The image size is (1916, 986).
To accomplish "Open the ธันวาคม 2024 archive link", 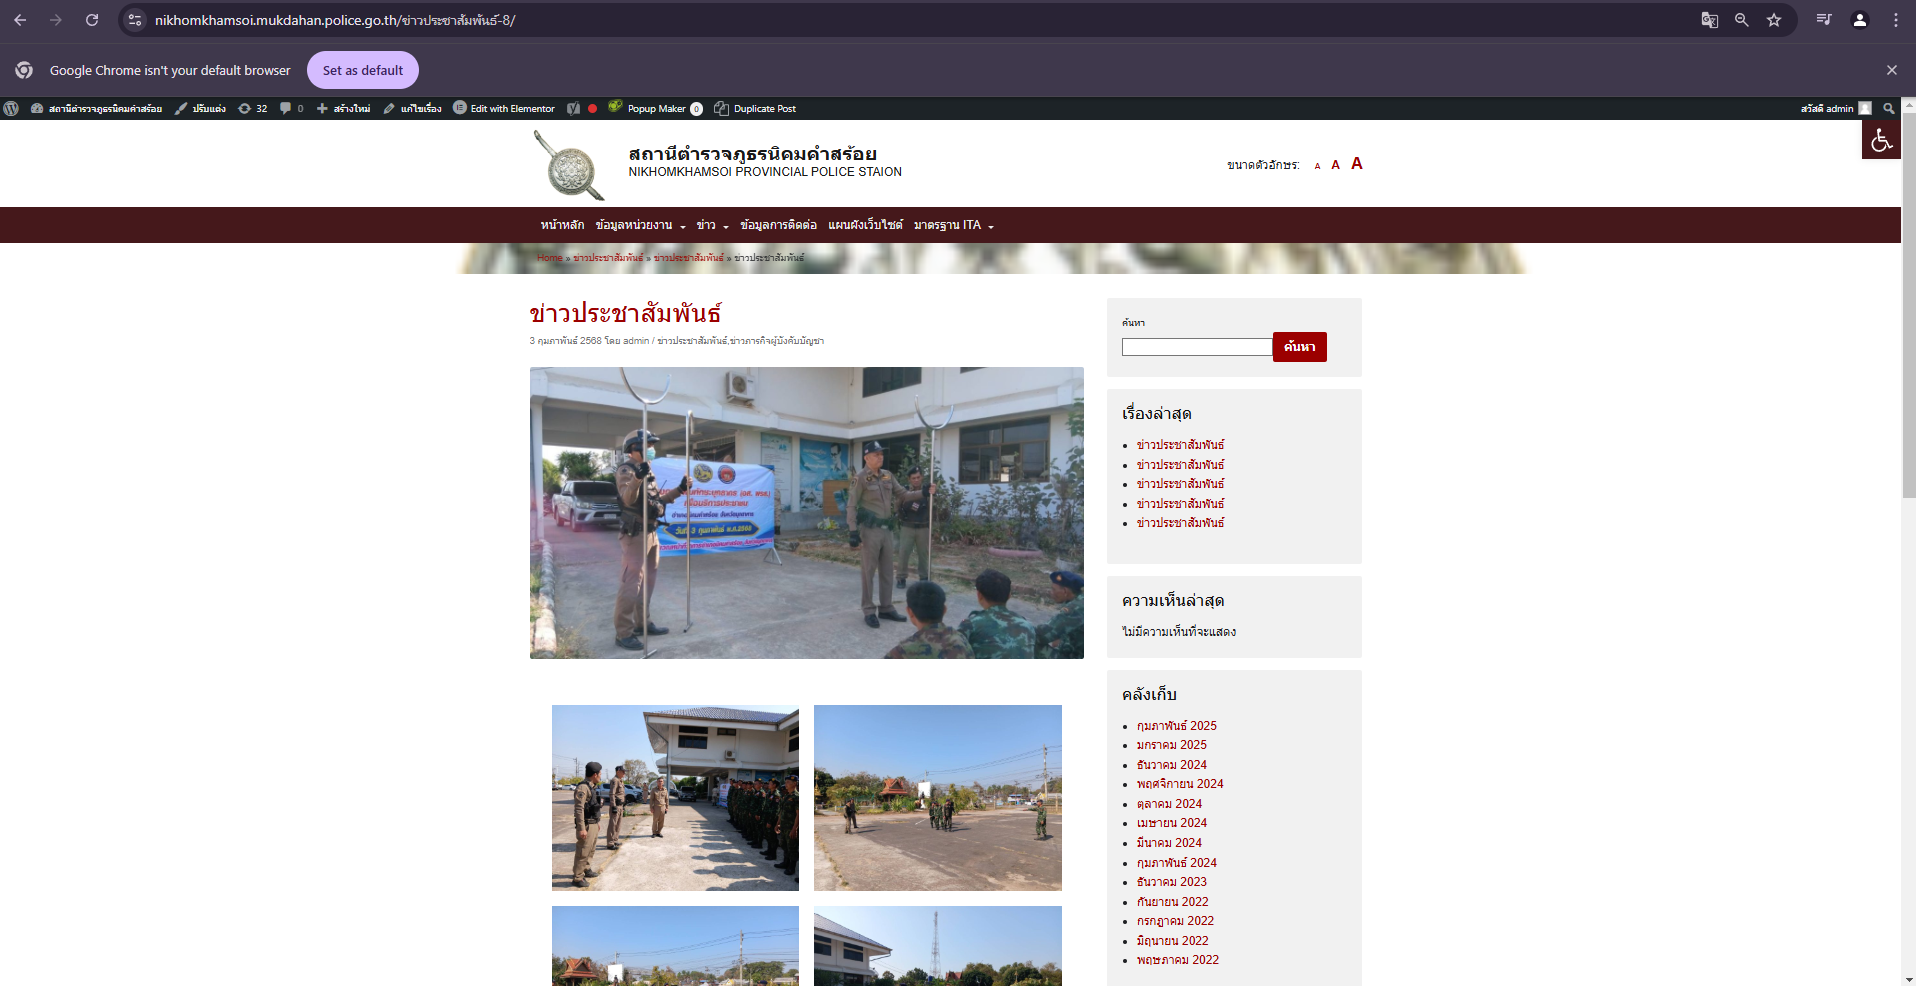I will pos(1171,765).
